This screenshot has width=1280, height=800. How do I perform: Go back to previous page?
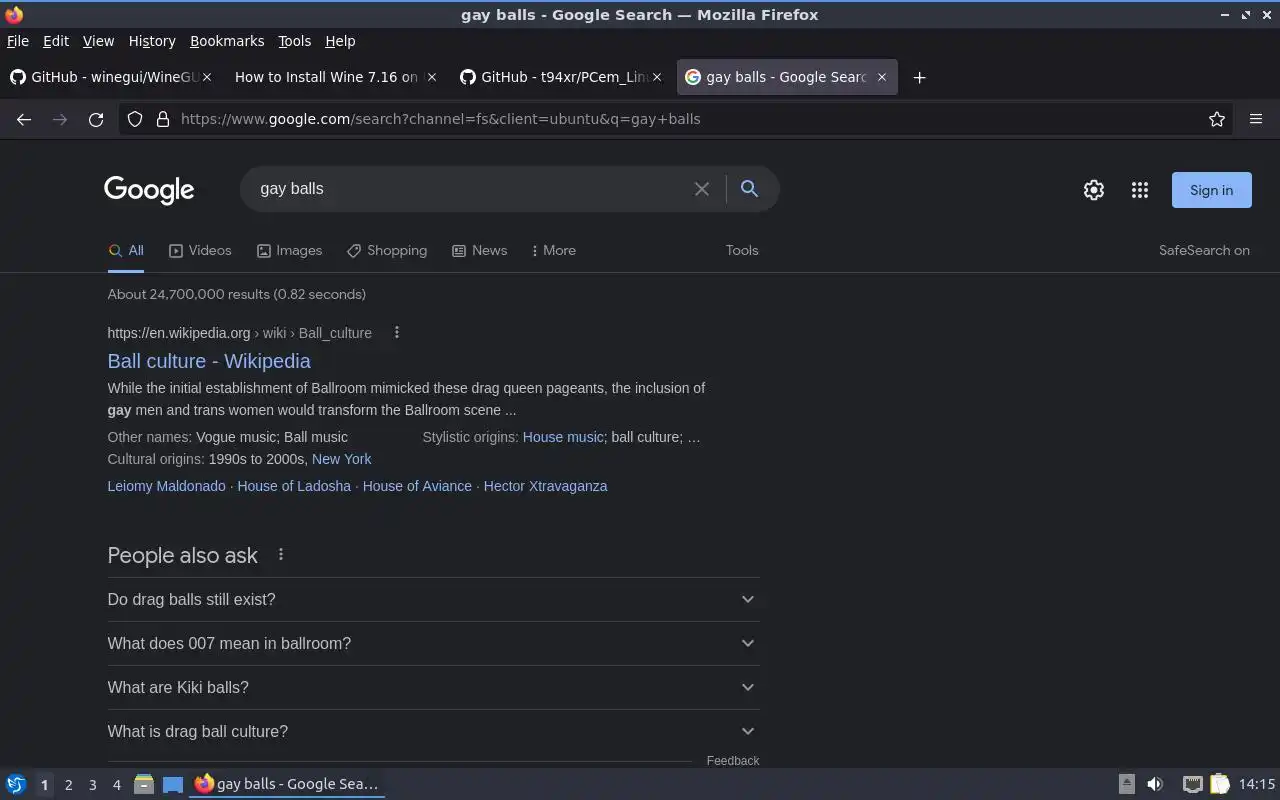coord(24,119)
